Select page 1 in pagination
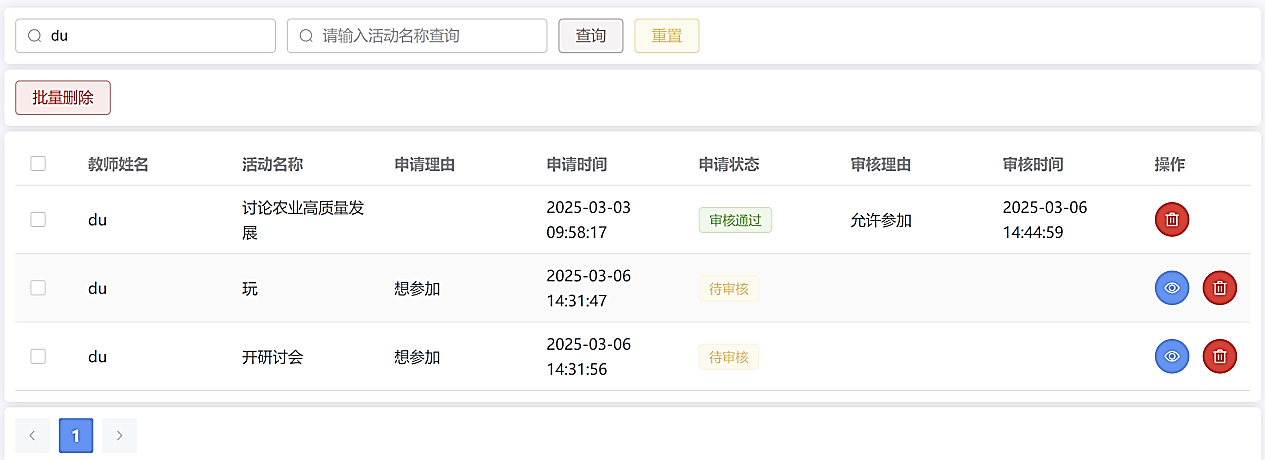The image size is (1265, 460). [x=76, y=436]
